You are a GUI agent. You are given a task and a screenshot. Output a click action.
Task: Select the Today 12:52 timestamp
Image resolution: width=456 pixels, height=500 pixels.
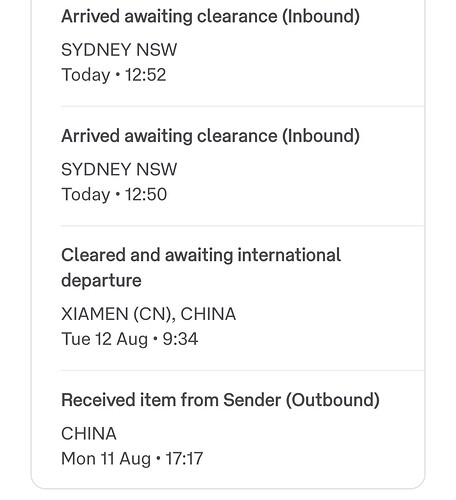tap(114, 75)
